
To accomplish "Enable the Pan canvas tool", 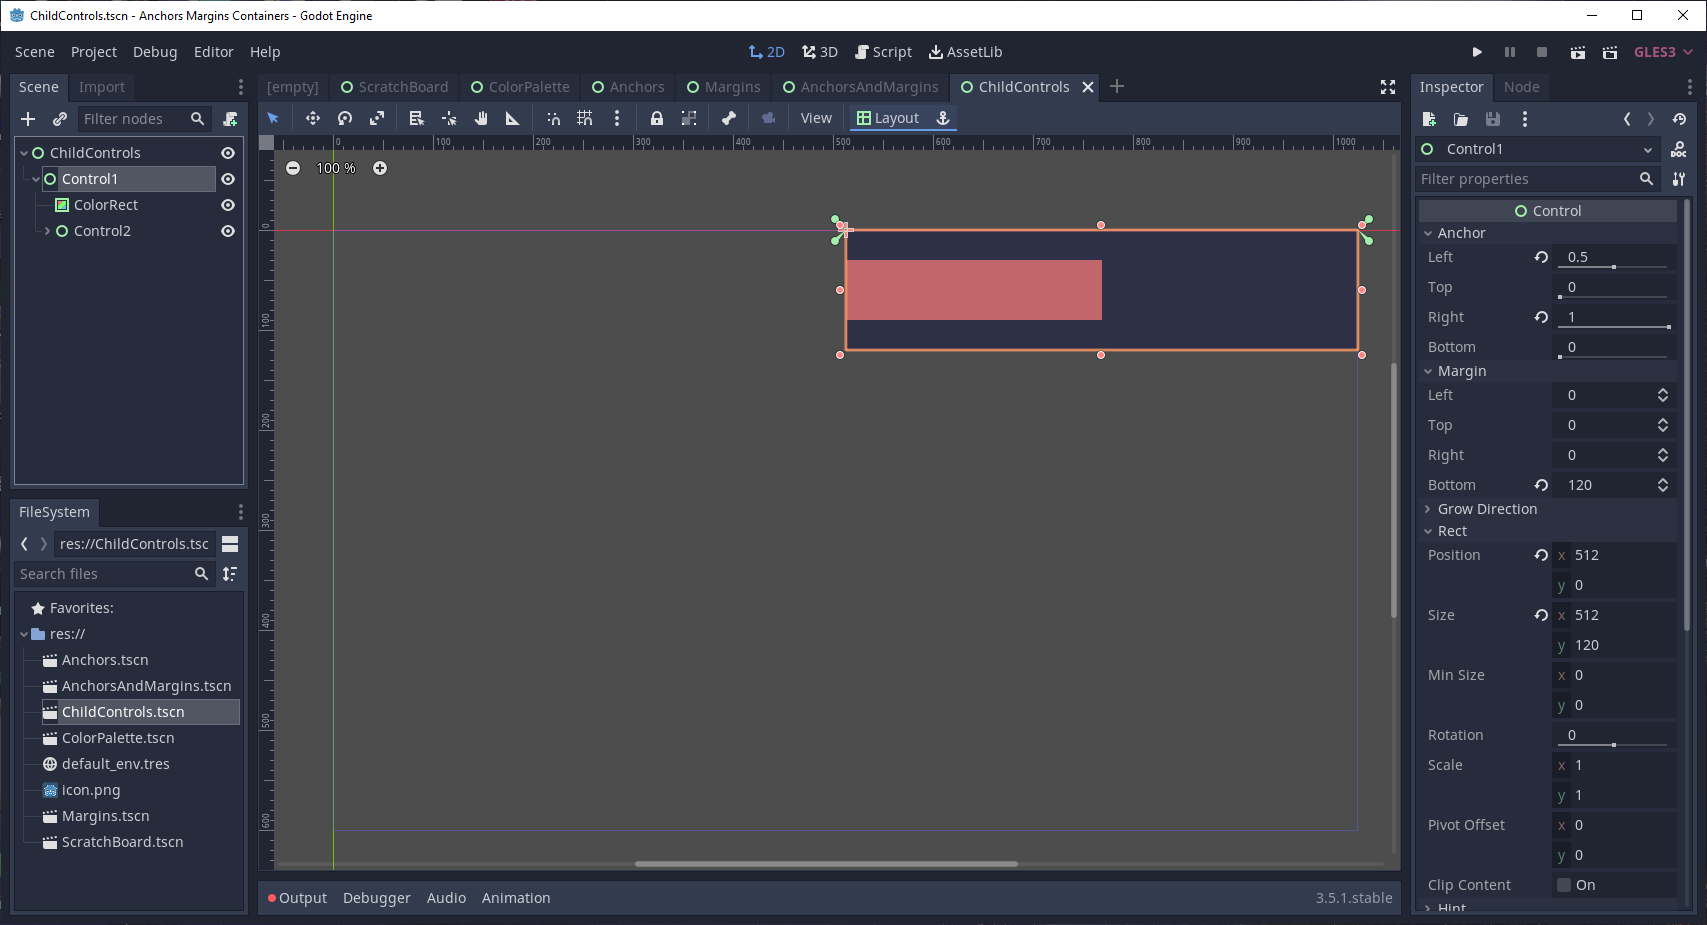I will (481, 118).
